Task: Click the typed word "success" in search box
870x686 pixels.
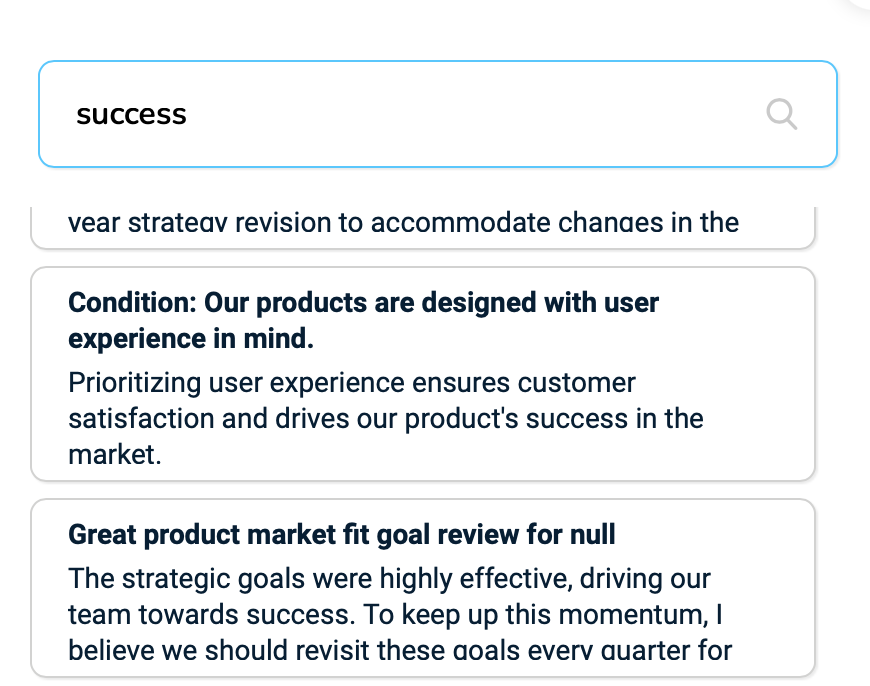Action: click(131, 115)
